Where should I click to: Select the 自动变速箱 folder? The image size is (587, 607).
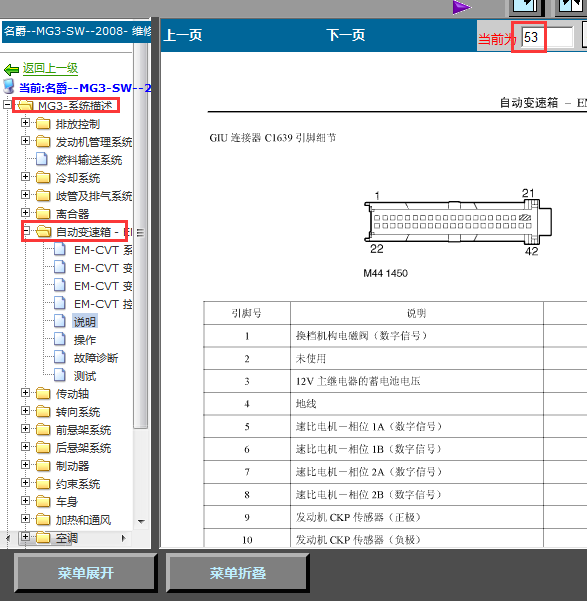(x=94, y=232)
